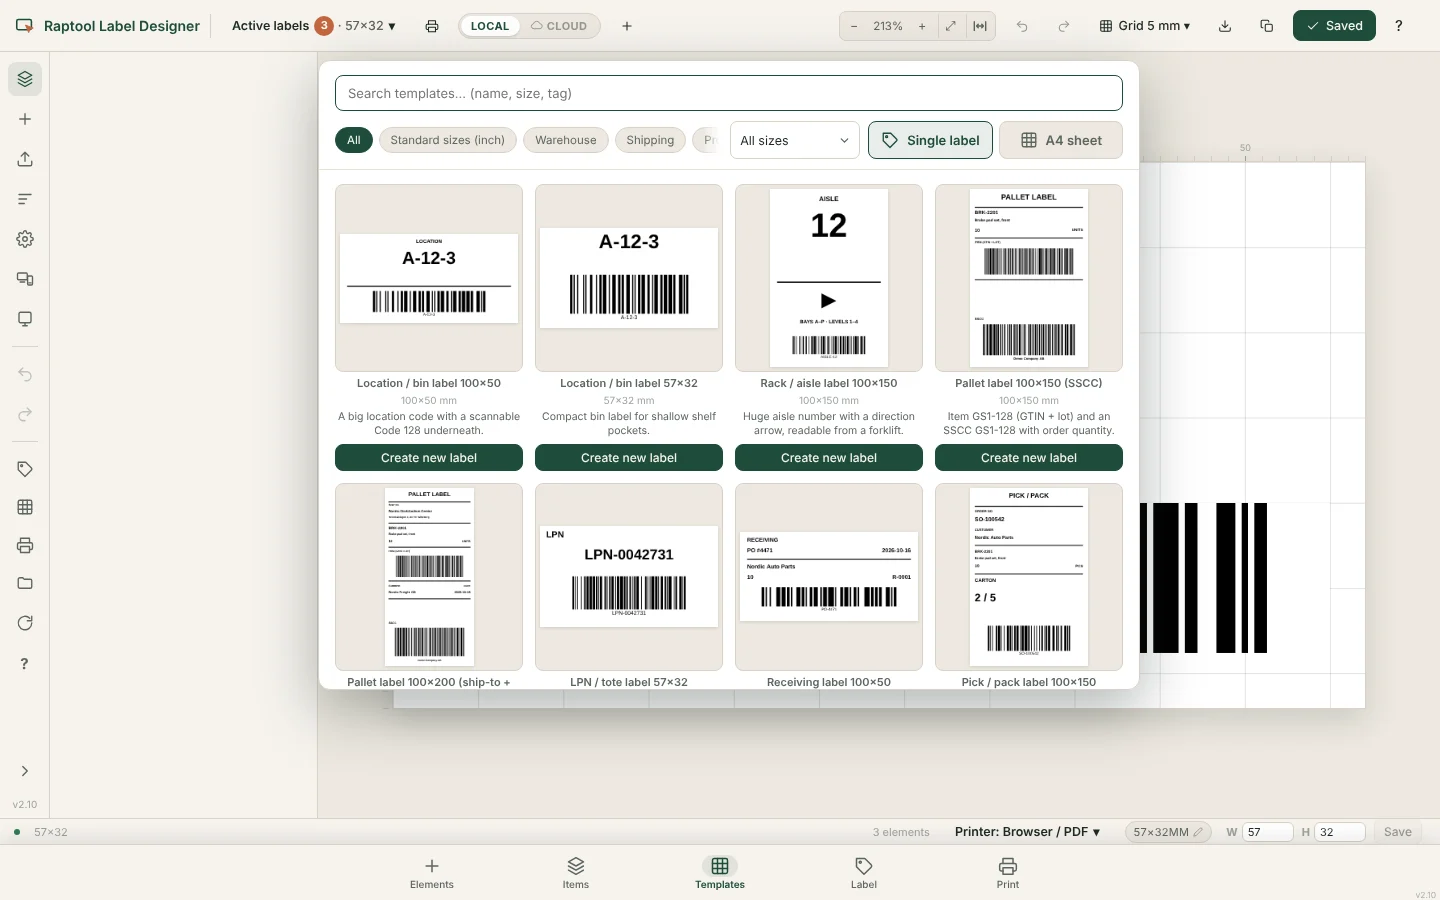Click the top toolbar redo arrow
The height and width of the screenshot is (900, 1440).
pos(1064,26)
